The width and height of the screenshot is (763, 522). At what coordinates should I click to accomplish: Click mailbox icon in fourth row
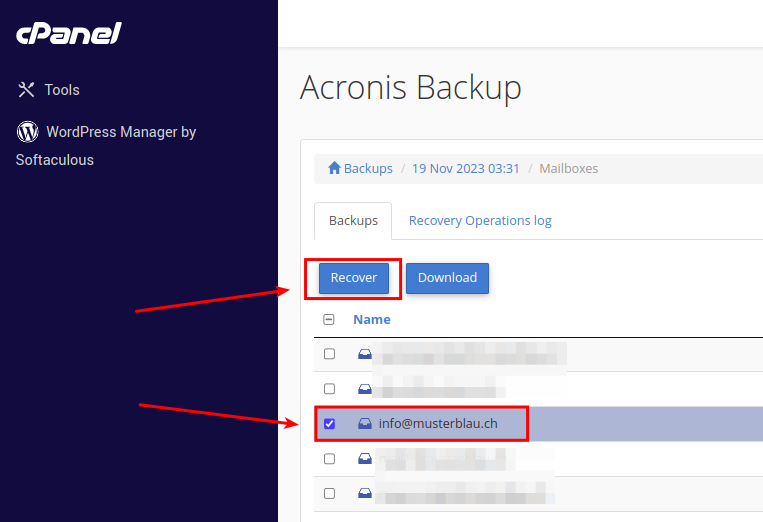(x=365, y=458)
